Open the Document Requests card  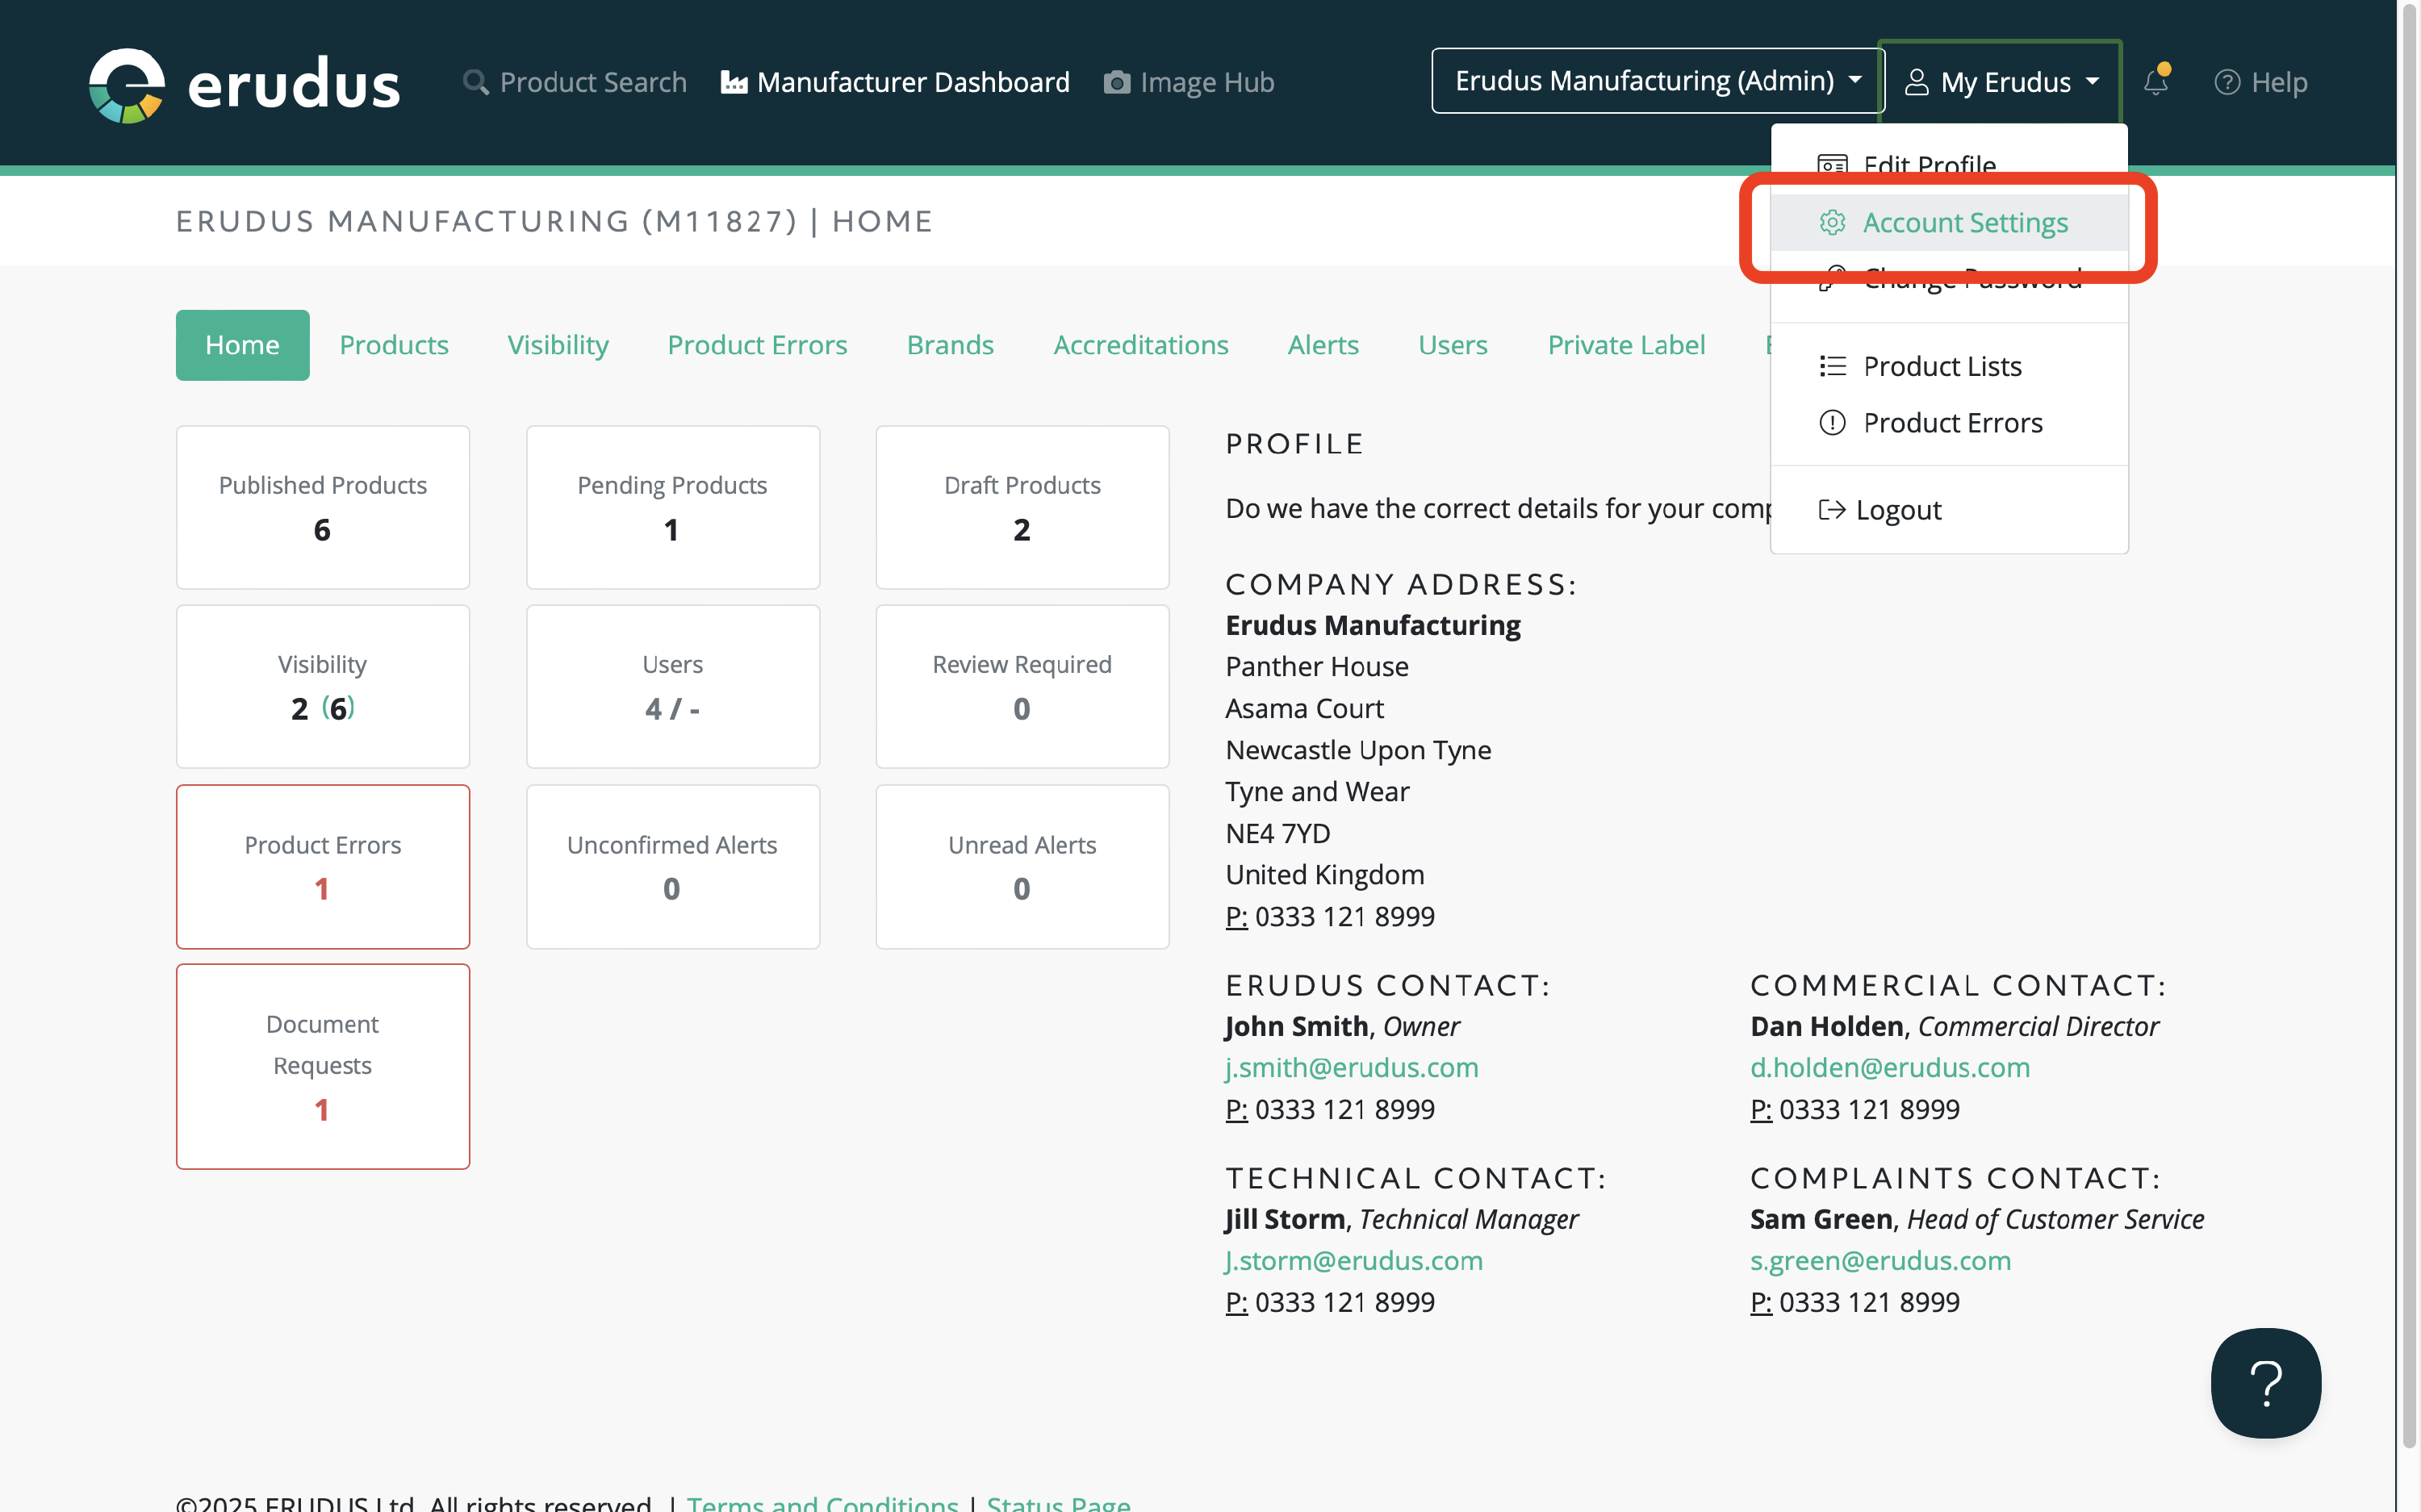pyautogui.click(x=322, y=1066)
